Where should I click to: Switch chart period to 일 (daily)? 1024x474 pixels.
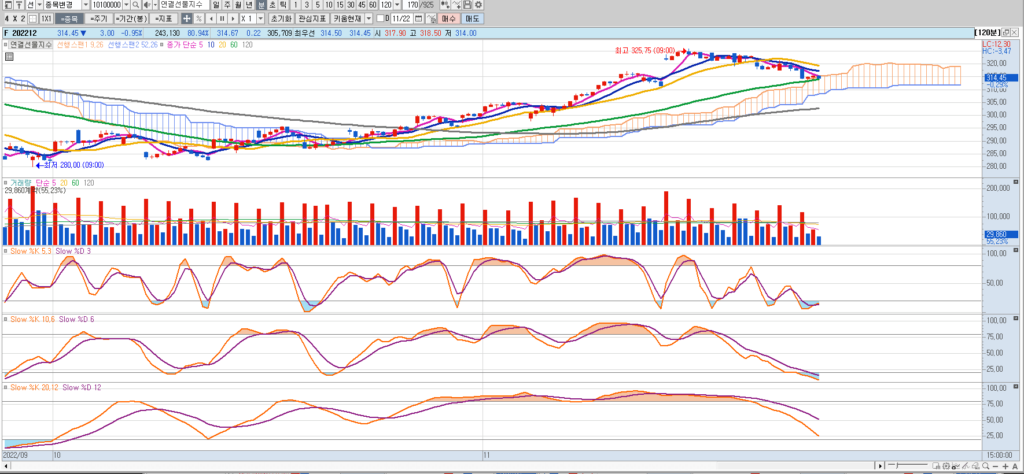tap(215, 5)
